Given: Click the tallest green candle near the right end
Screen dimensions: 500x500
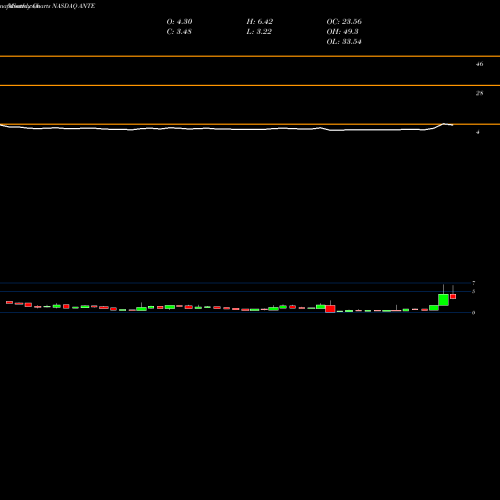Looking at the screenshot, I should pyautogui.click(x=443, y=300).
